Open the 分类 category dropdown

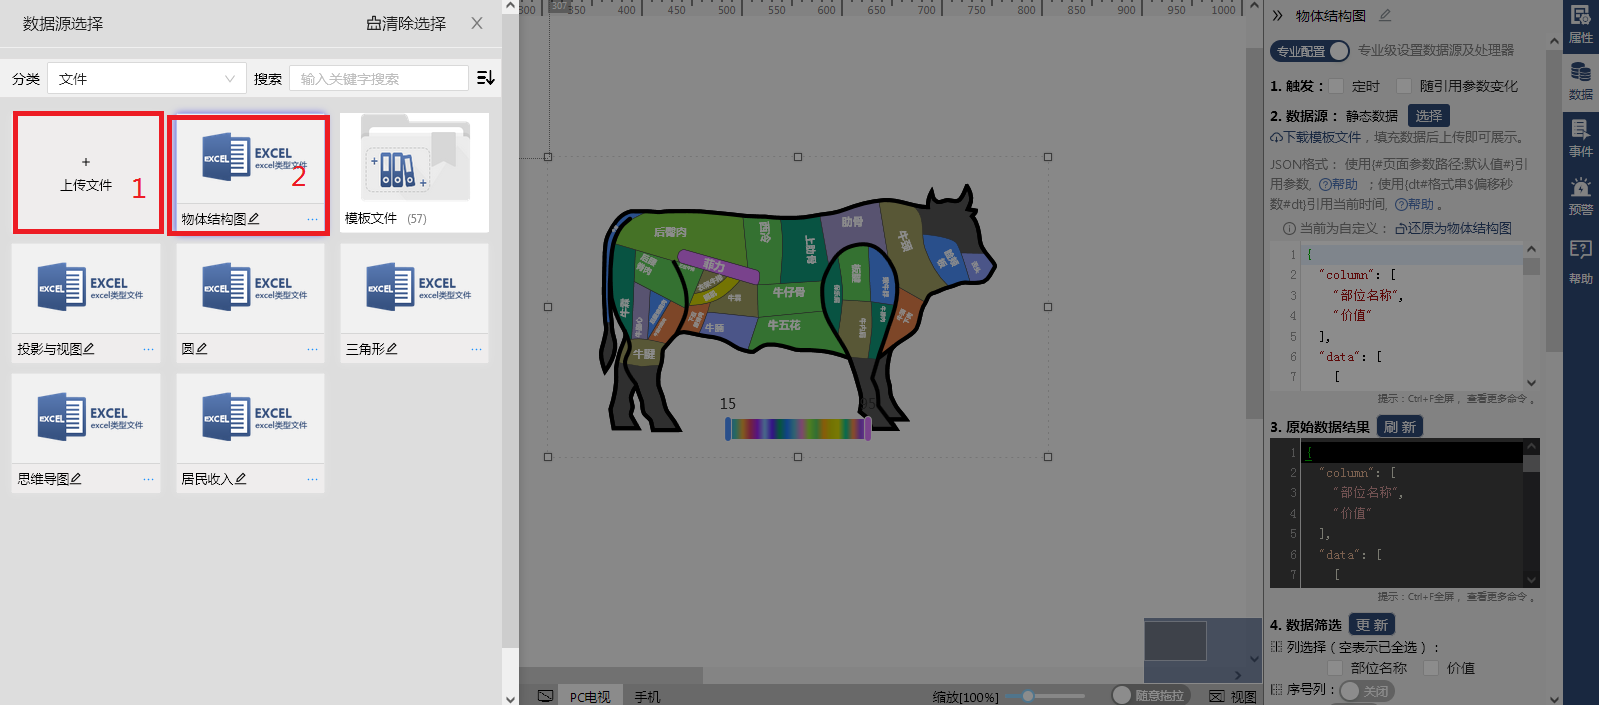[147, 79]
